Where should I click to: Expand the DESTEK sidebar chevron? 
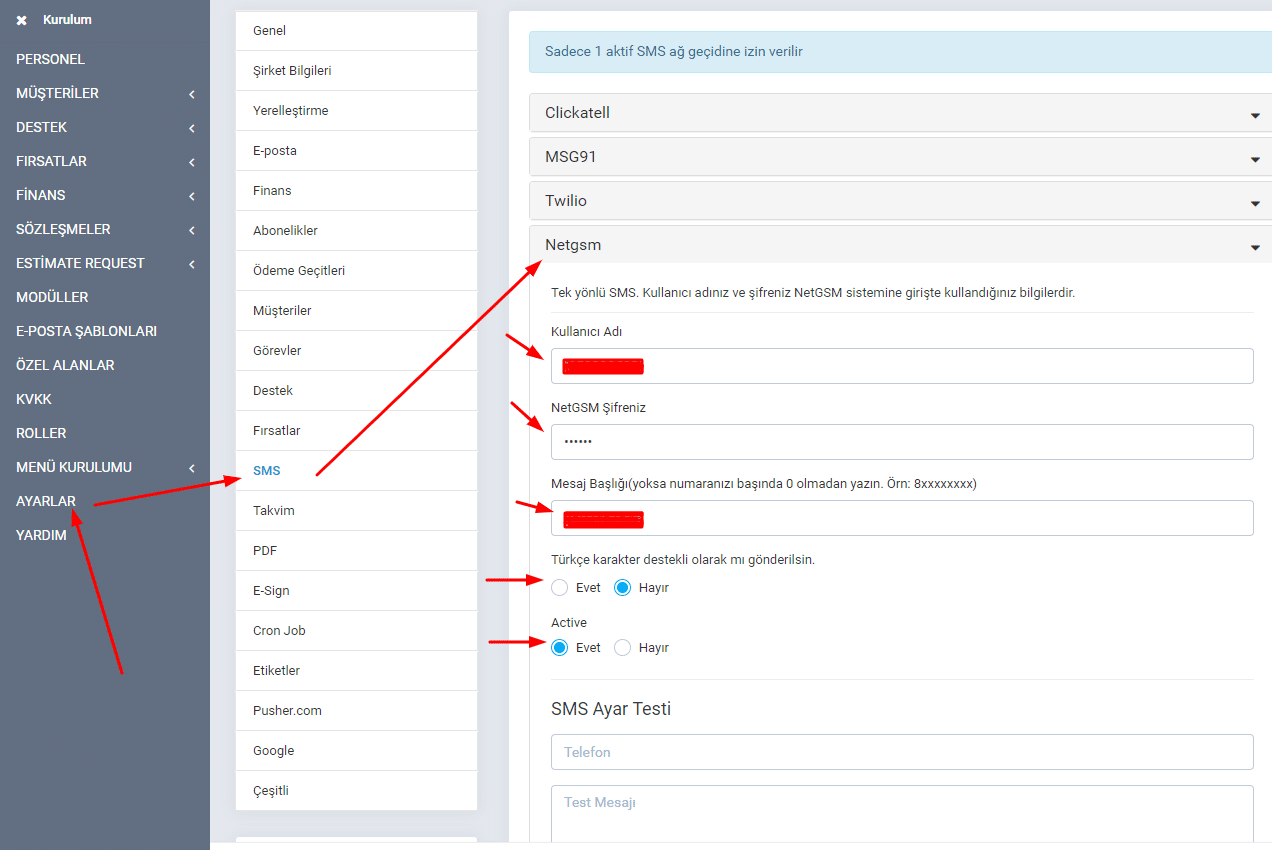[x=191, y=128]
